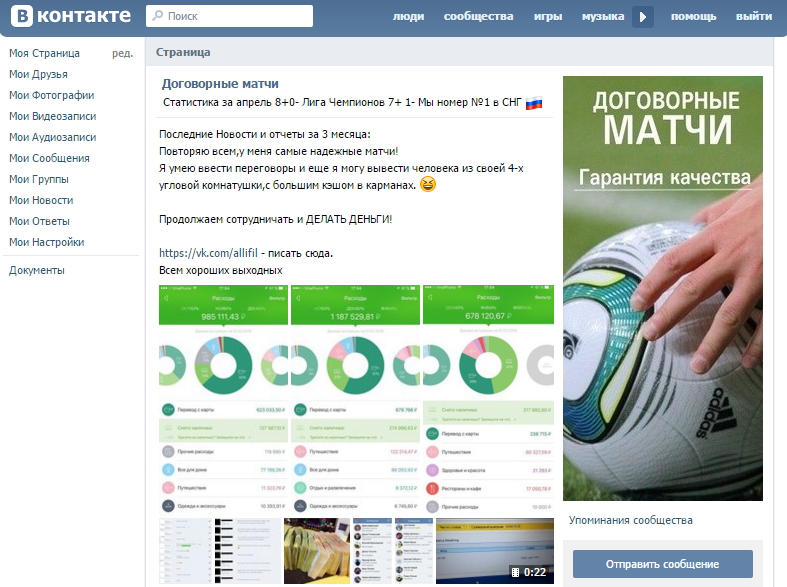Click Упоминания сообщества
Viewport: 787px width, 587px height.
(630, 520)
